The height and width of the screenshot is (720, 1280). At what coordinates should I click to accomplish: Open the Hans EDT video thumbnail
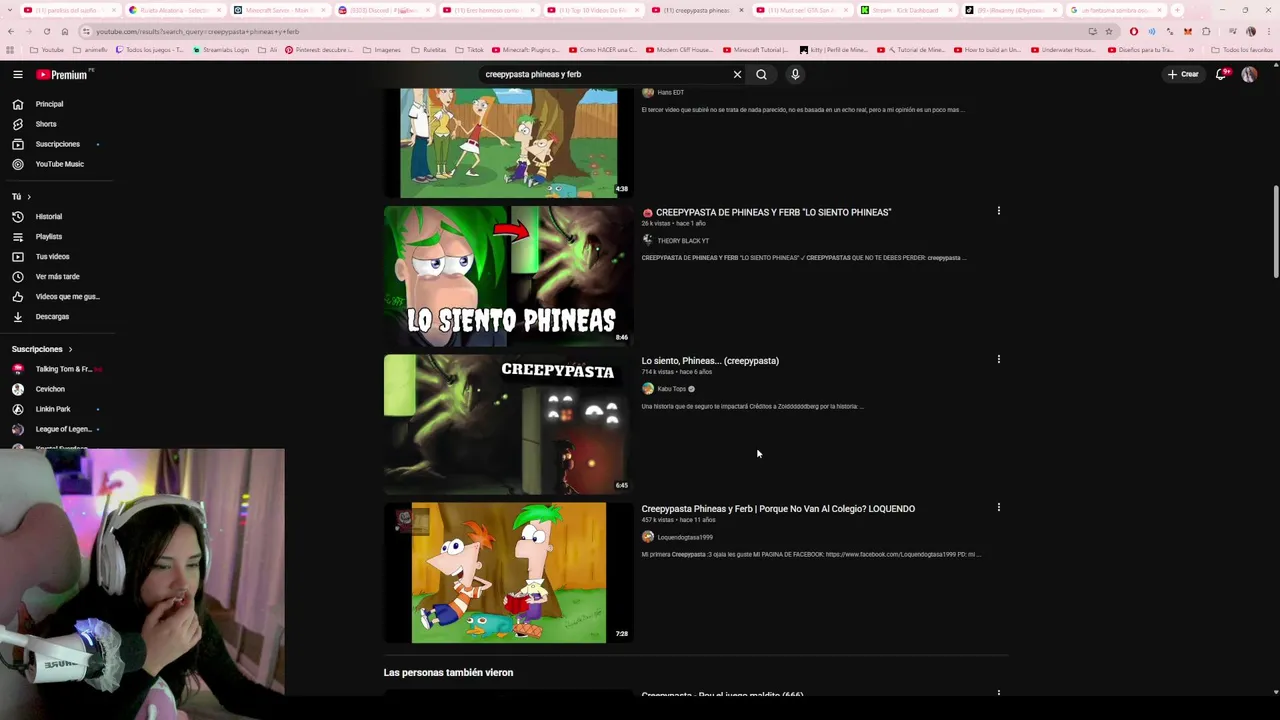click(508, 143)
